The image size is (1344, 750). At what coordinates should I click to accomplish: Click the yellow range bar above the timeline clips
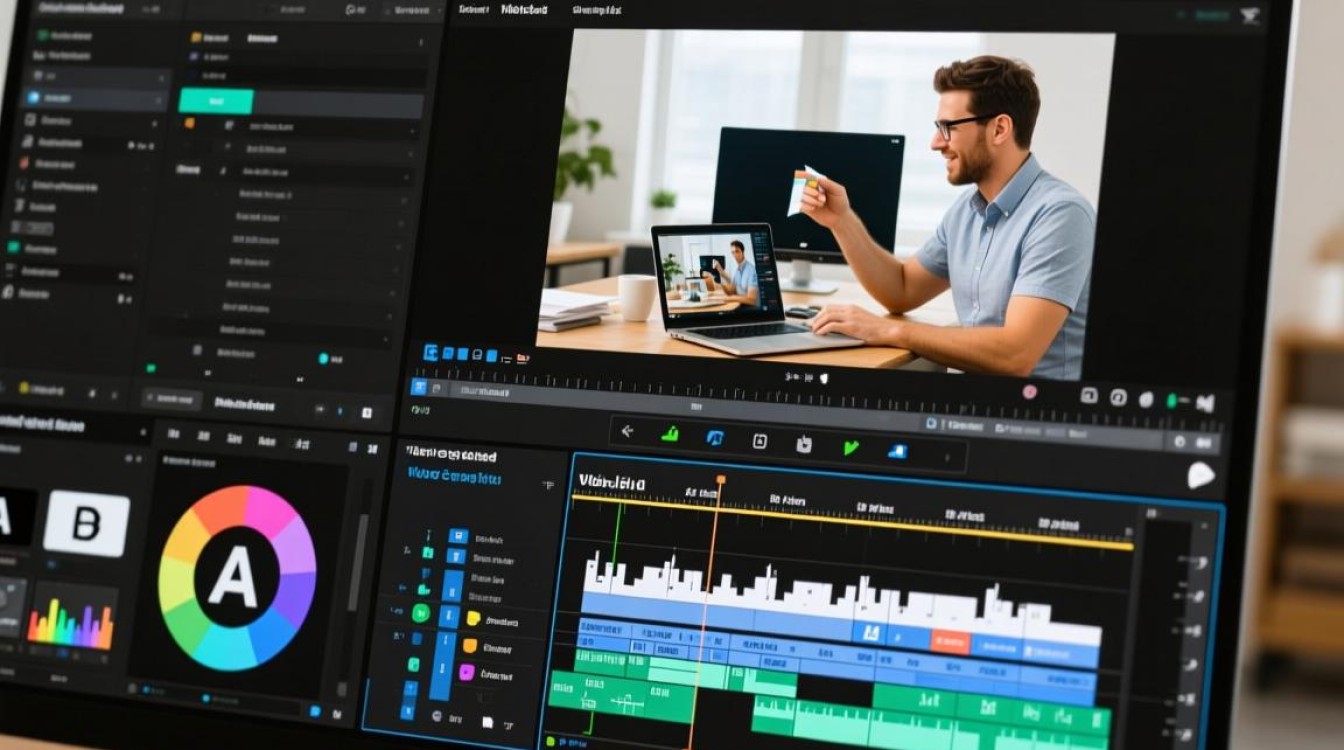[853, 521]
